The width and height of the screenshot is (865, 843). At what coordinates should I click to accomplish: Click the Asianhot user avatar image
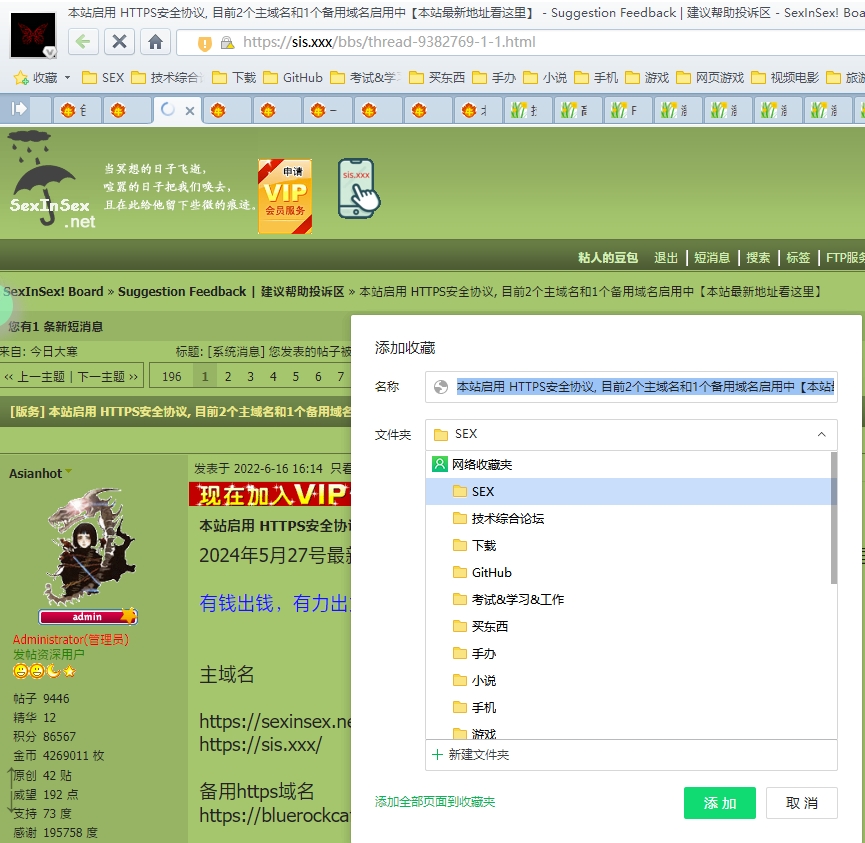click(88, 547)
